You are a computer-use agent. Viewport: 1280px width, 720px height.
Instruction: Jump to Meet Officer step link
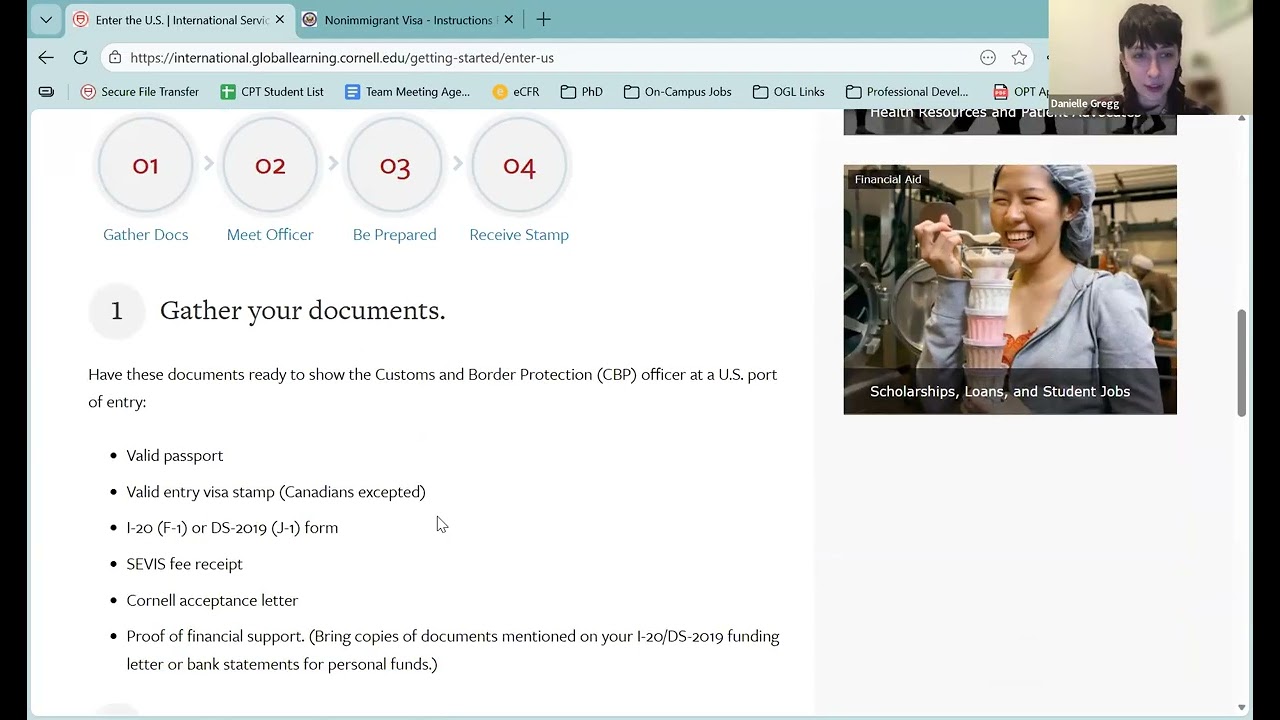click(x=270, y=234)
